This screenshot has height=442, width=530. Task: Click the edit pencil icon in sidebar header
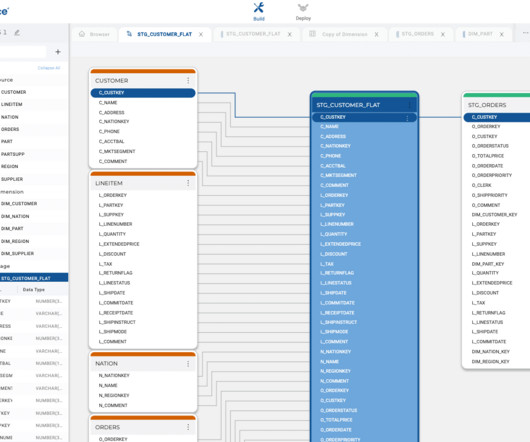17,33
